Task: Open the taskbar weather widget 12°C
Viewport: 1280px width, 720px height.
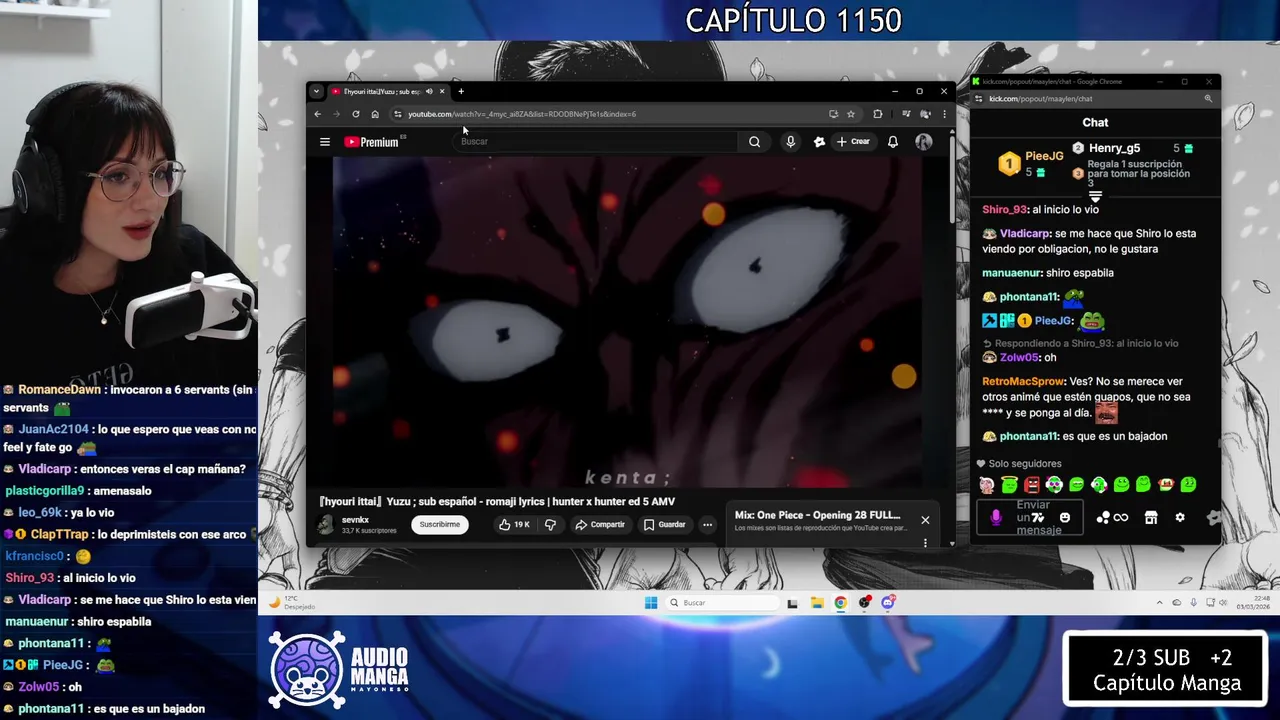Action: [x=292, y=603]
